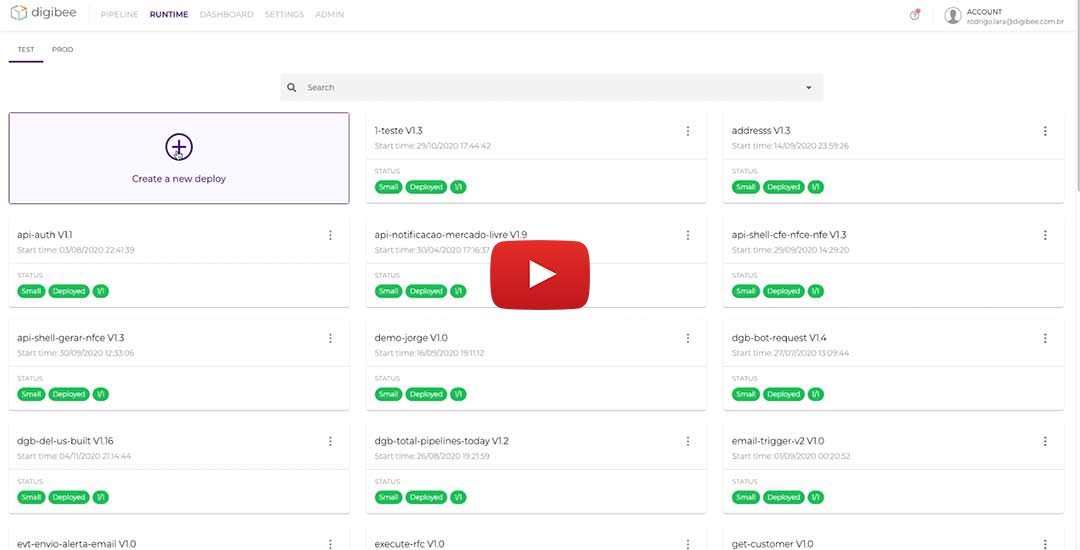Open options menu for email-trigger-v2 V1.0
The width and height of the screenshot is (1080, 550).
point(1045,441)
